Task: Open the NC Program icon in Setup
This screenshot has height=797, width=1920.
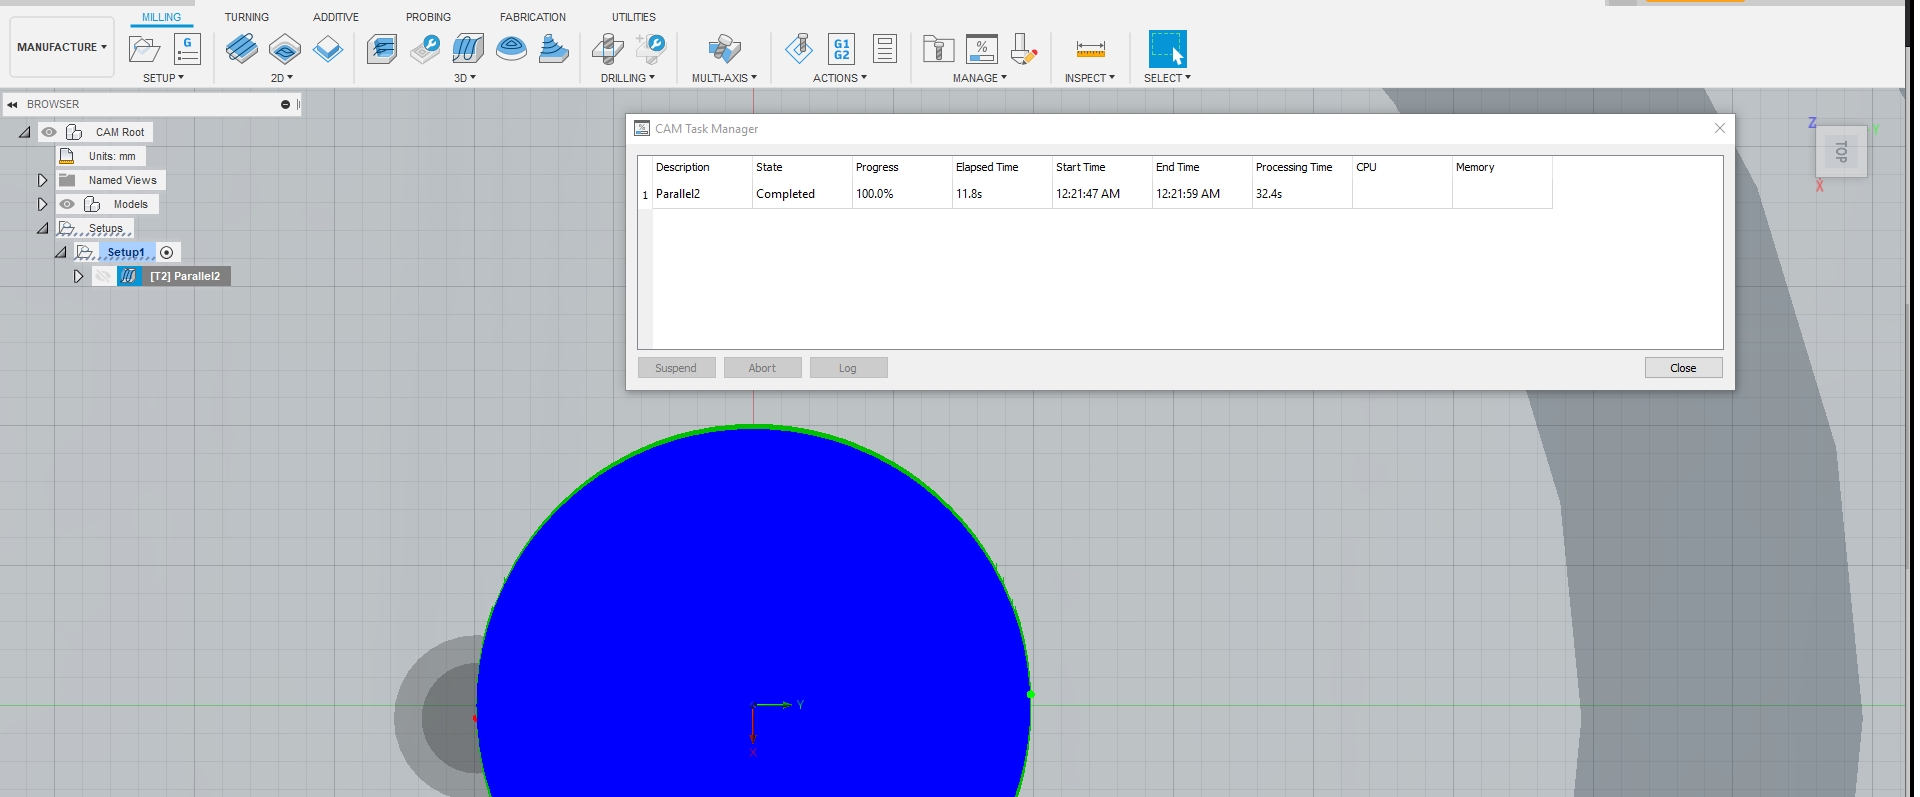Action: 187,49
